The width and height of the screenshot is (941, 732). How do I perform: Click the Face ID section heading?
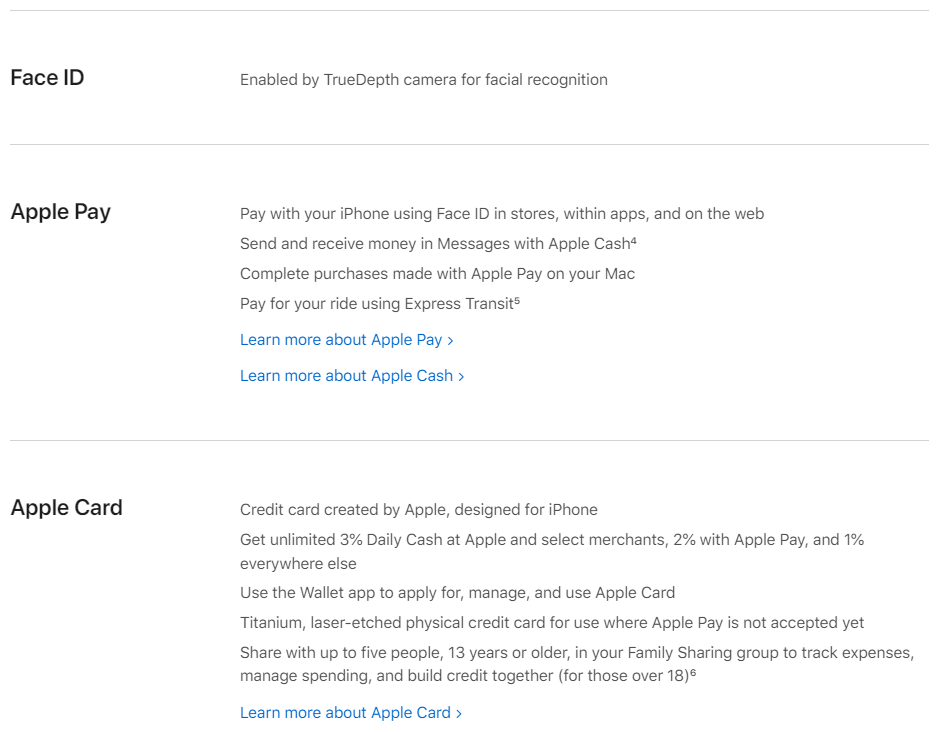pyautogui.click(x=47, y=77)
